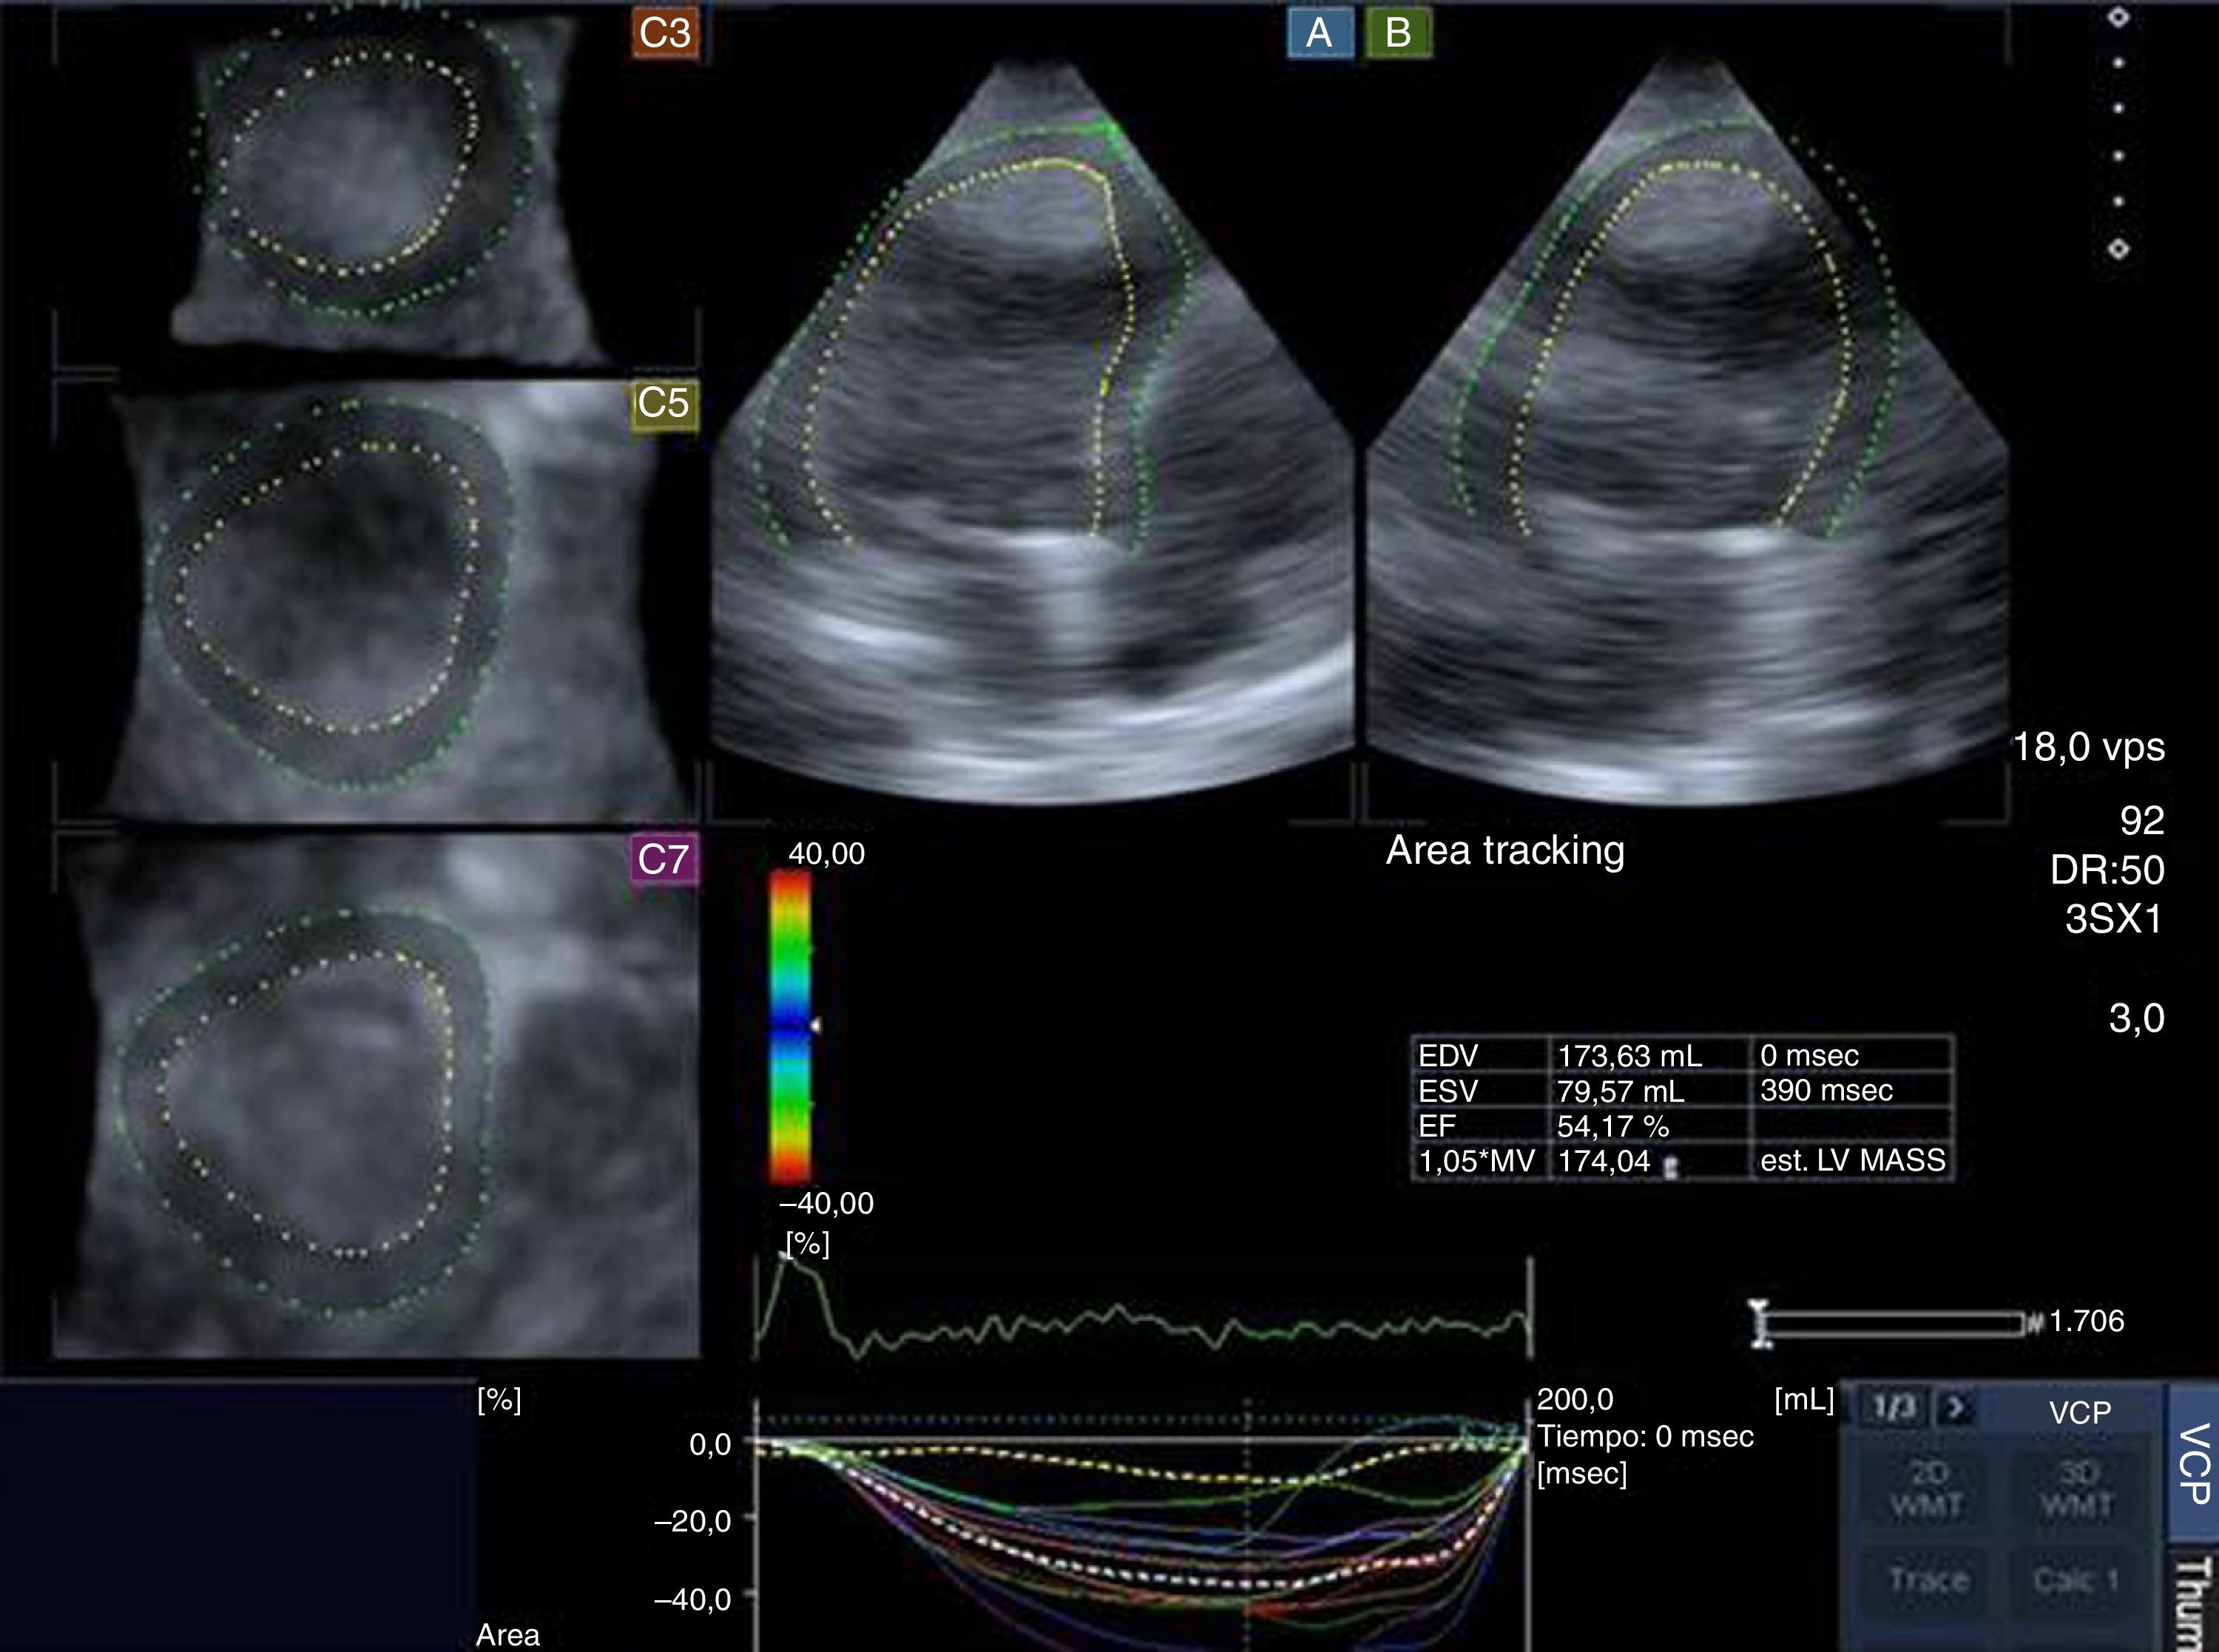This screenshot has width=2219, height=1652.
Task: Click the I-beam icon beside the 1.706 bar
Action: [1760, 1323]
